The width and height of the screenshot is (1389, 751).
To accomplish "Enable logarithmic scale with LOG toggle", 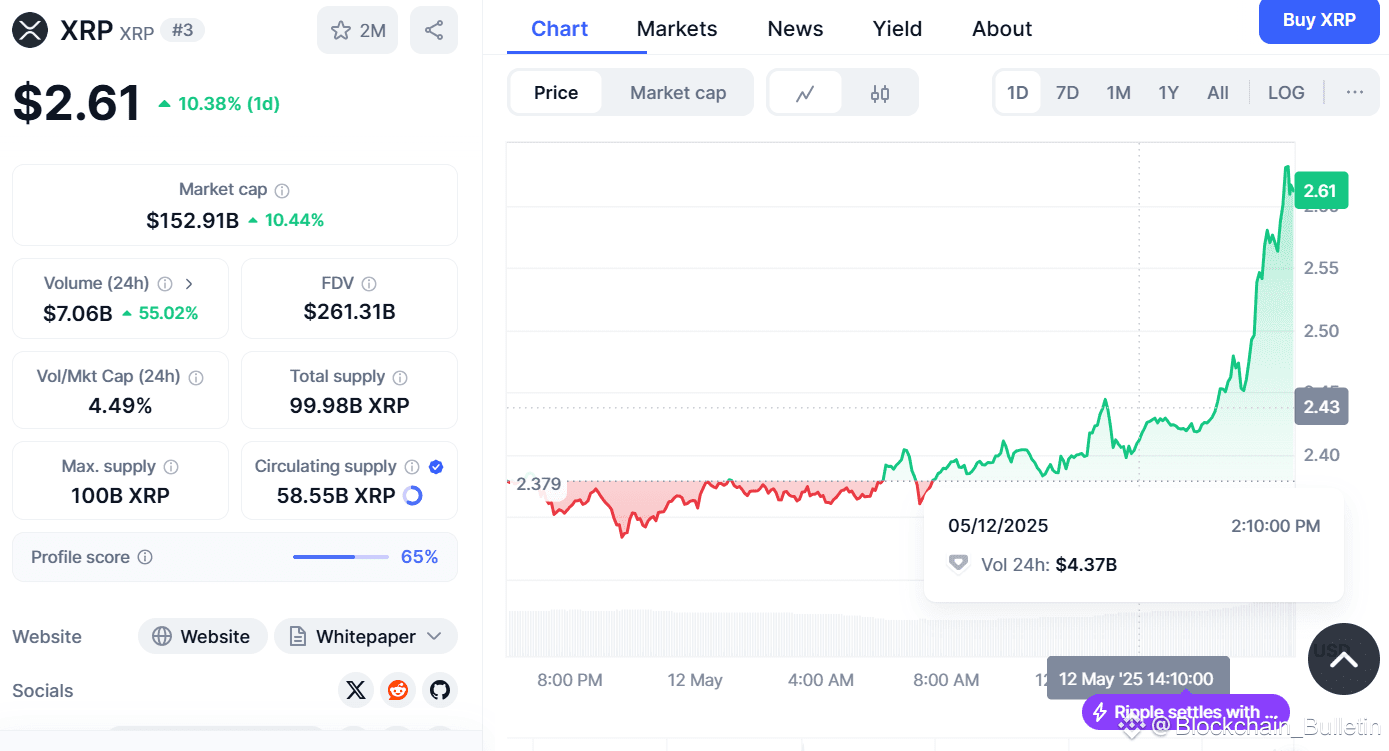I will [1286, 92].
